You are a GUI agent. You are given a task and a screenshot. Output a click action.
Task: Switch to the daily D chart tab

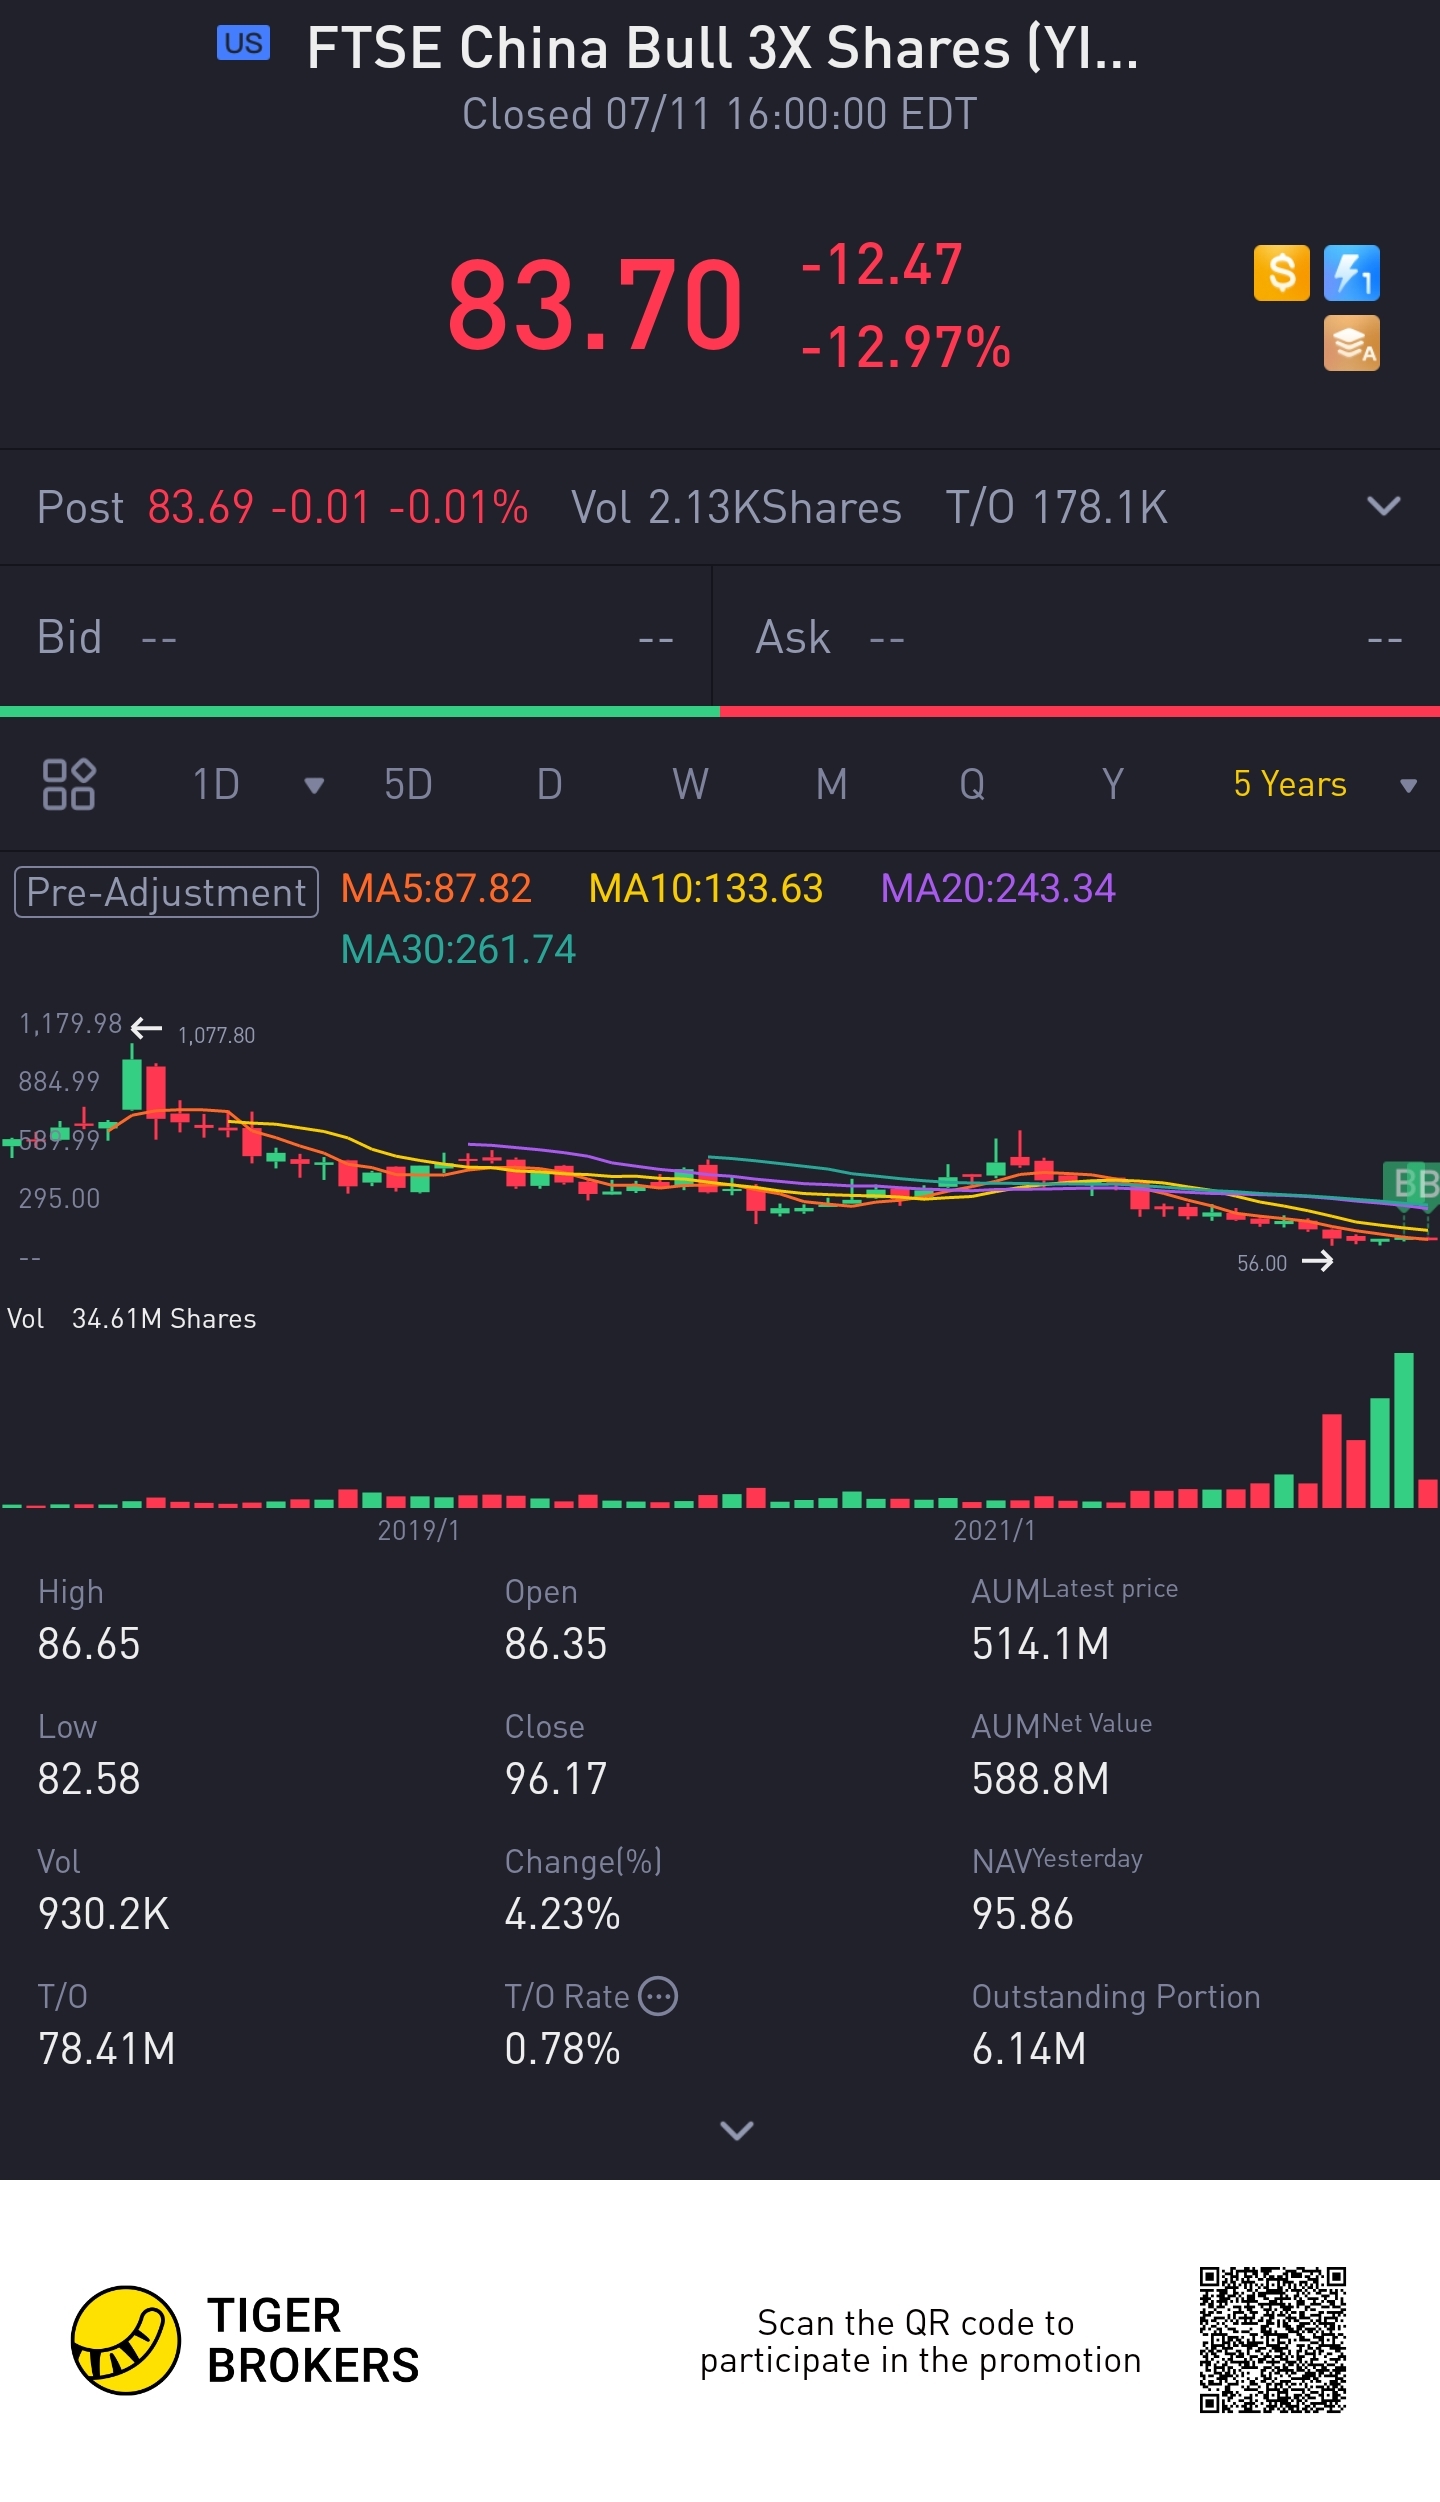549,784
